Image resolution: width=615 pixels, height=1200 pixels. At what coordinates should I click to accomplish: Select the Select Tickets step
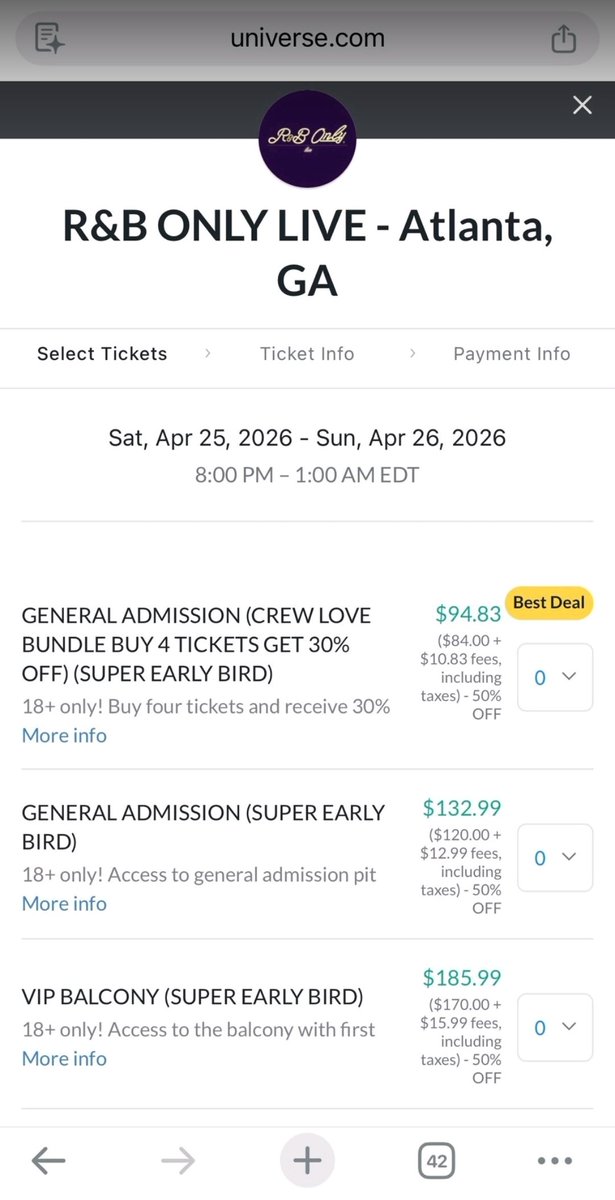tap(102, 354)
